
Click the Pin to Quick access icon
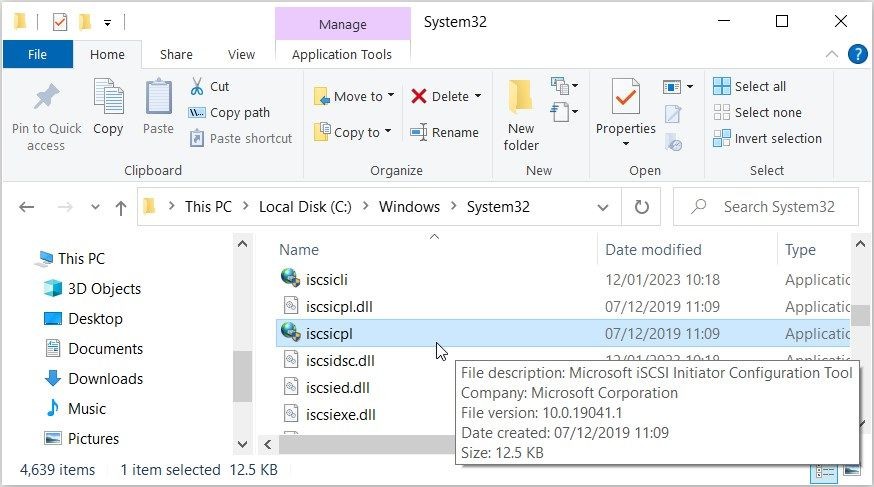(x=46, y=97)
